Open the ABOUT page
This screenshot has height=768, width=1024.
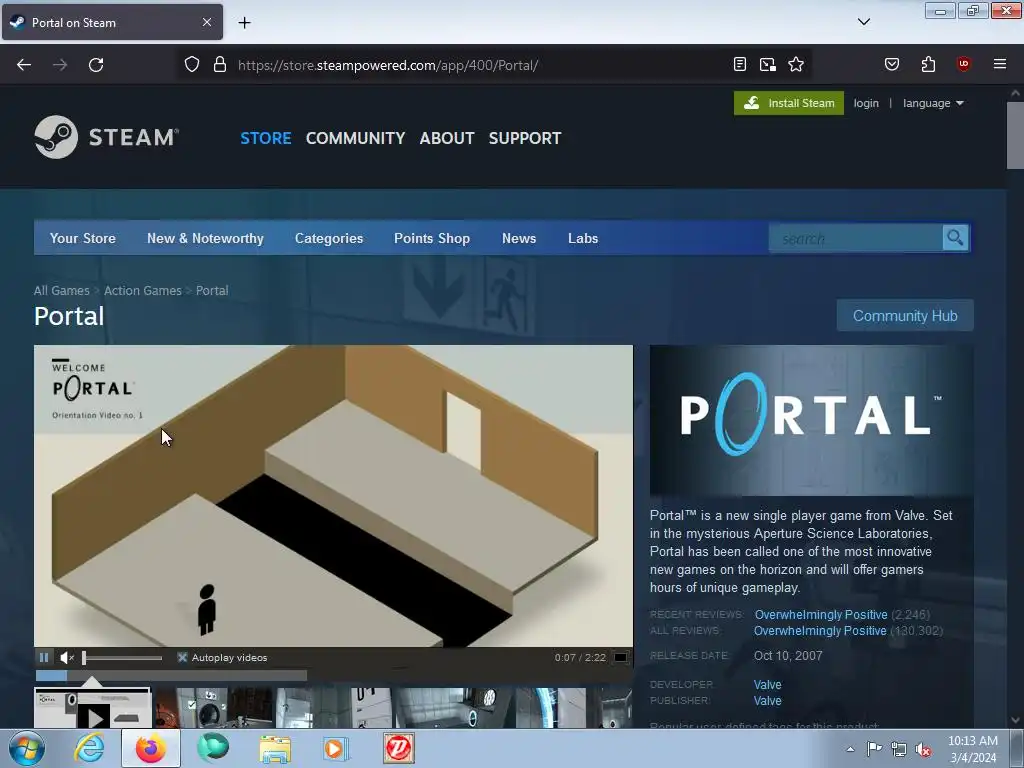pyautogui.click(x=447, y=138)
